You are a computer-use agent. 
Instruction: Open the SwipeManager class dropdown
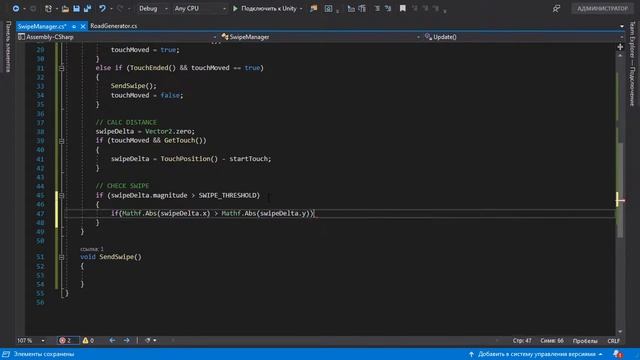[x=320, y=37]
